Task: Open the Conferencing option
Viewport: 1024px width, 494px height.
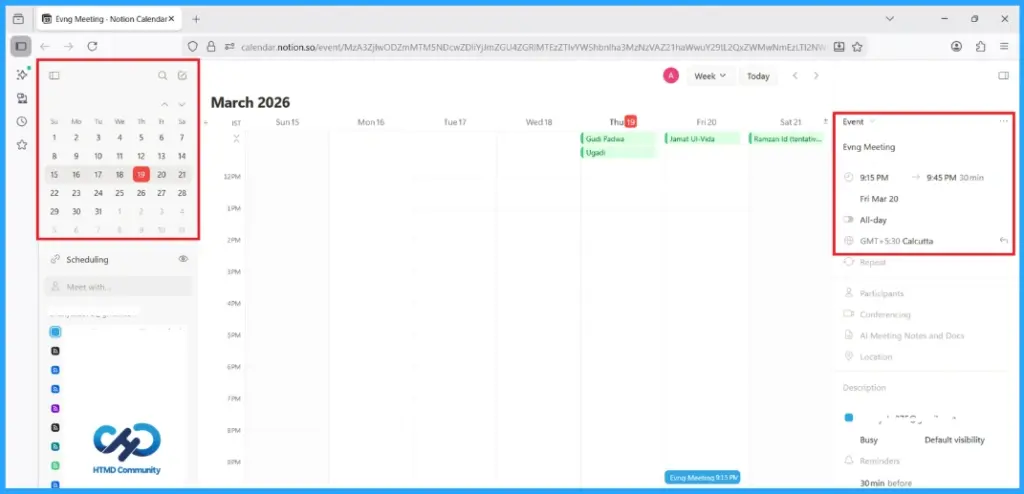Action: pos(884,314)
